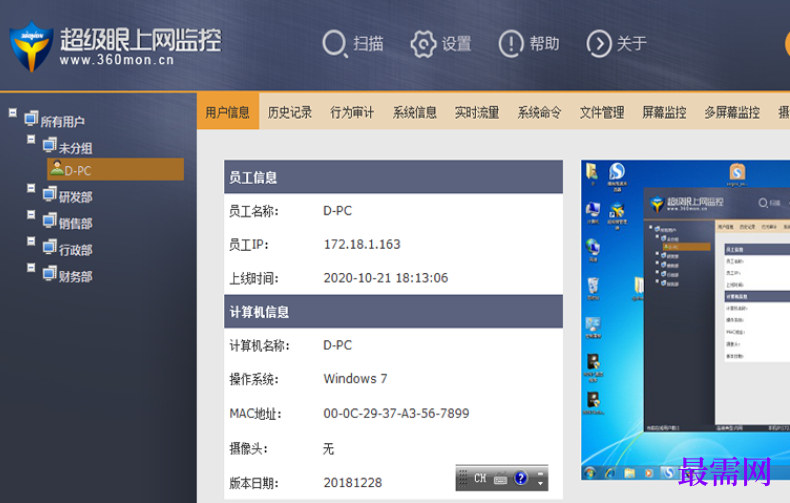The image size is (790, 503).
Task: Toggle expander beside 财务部
Action: [x=31, y=267]
